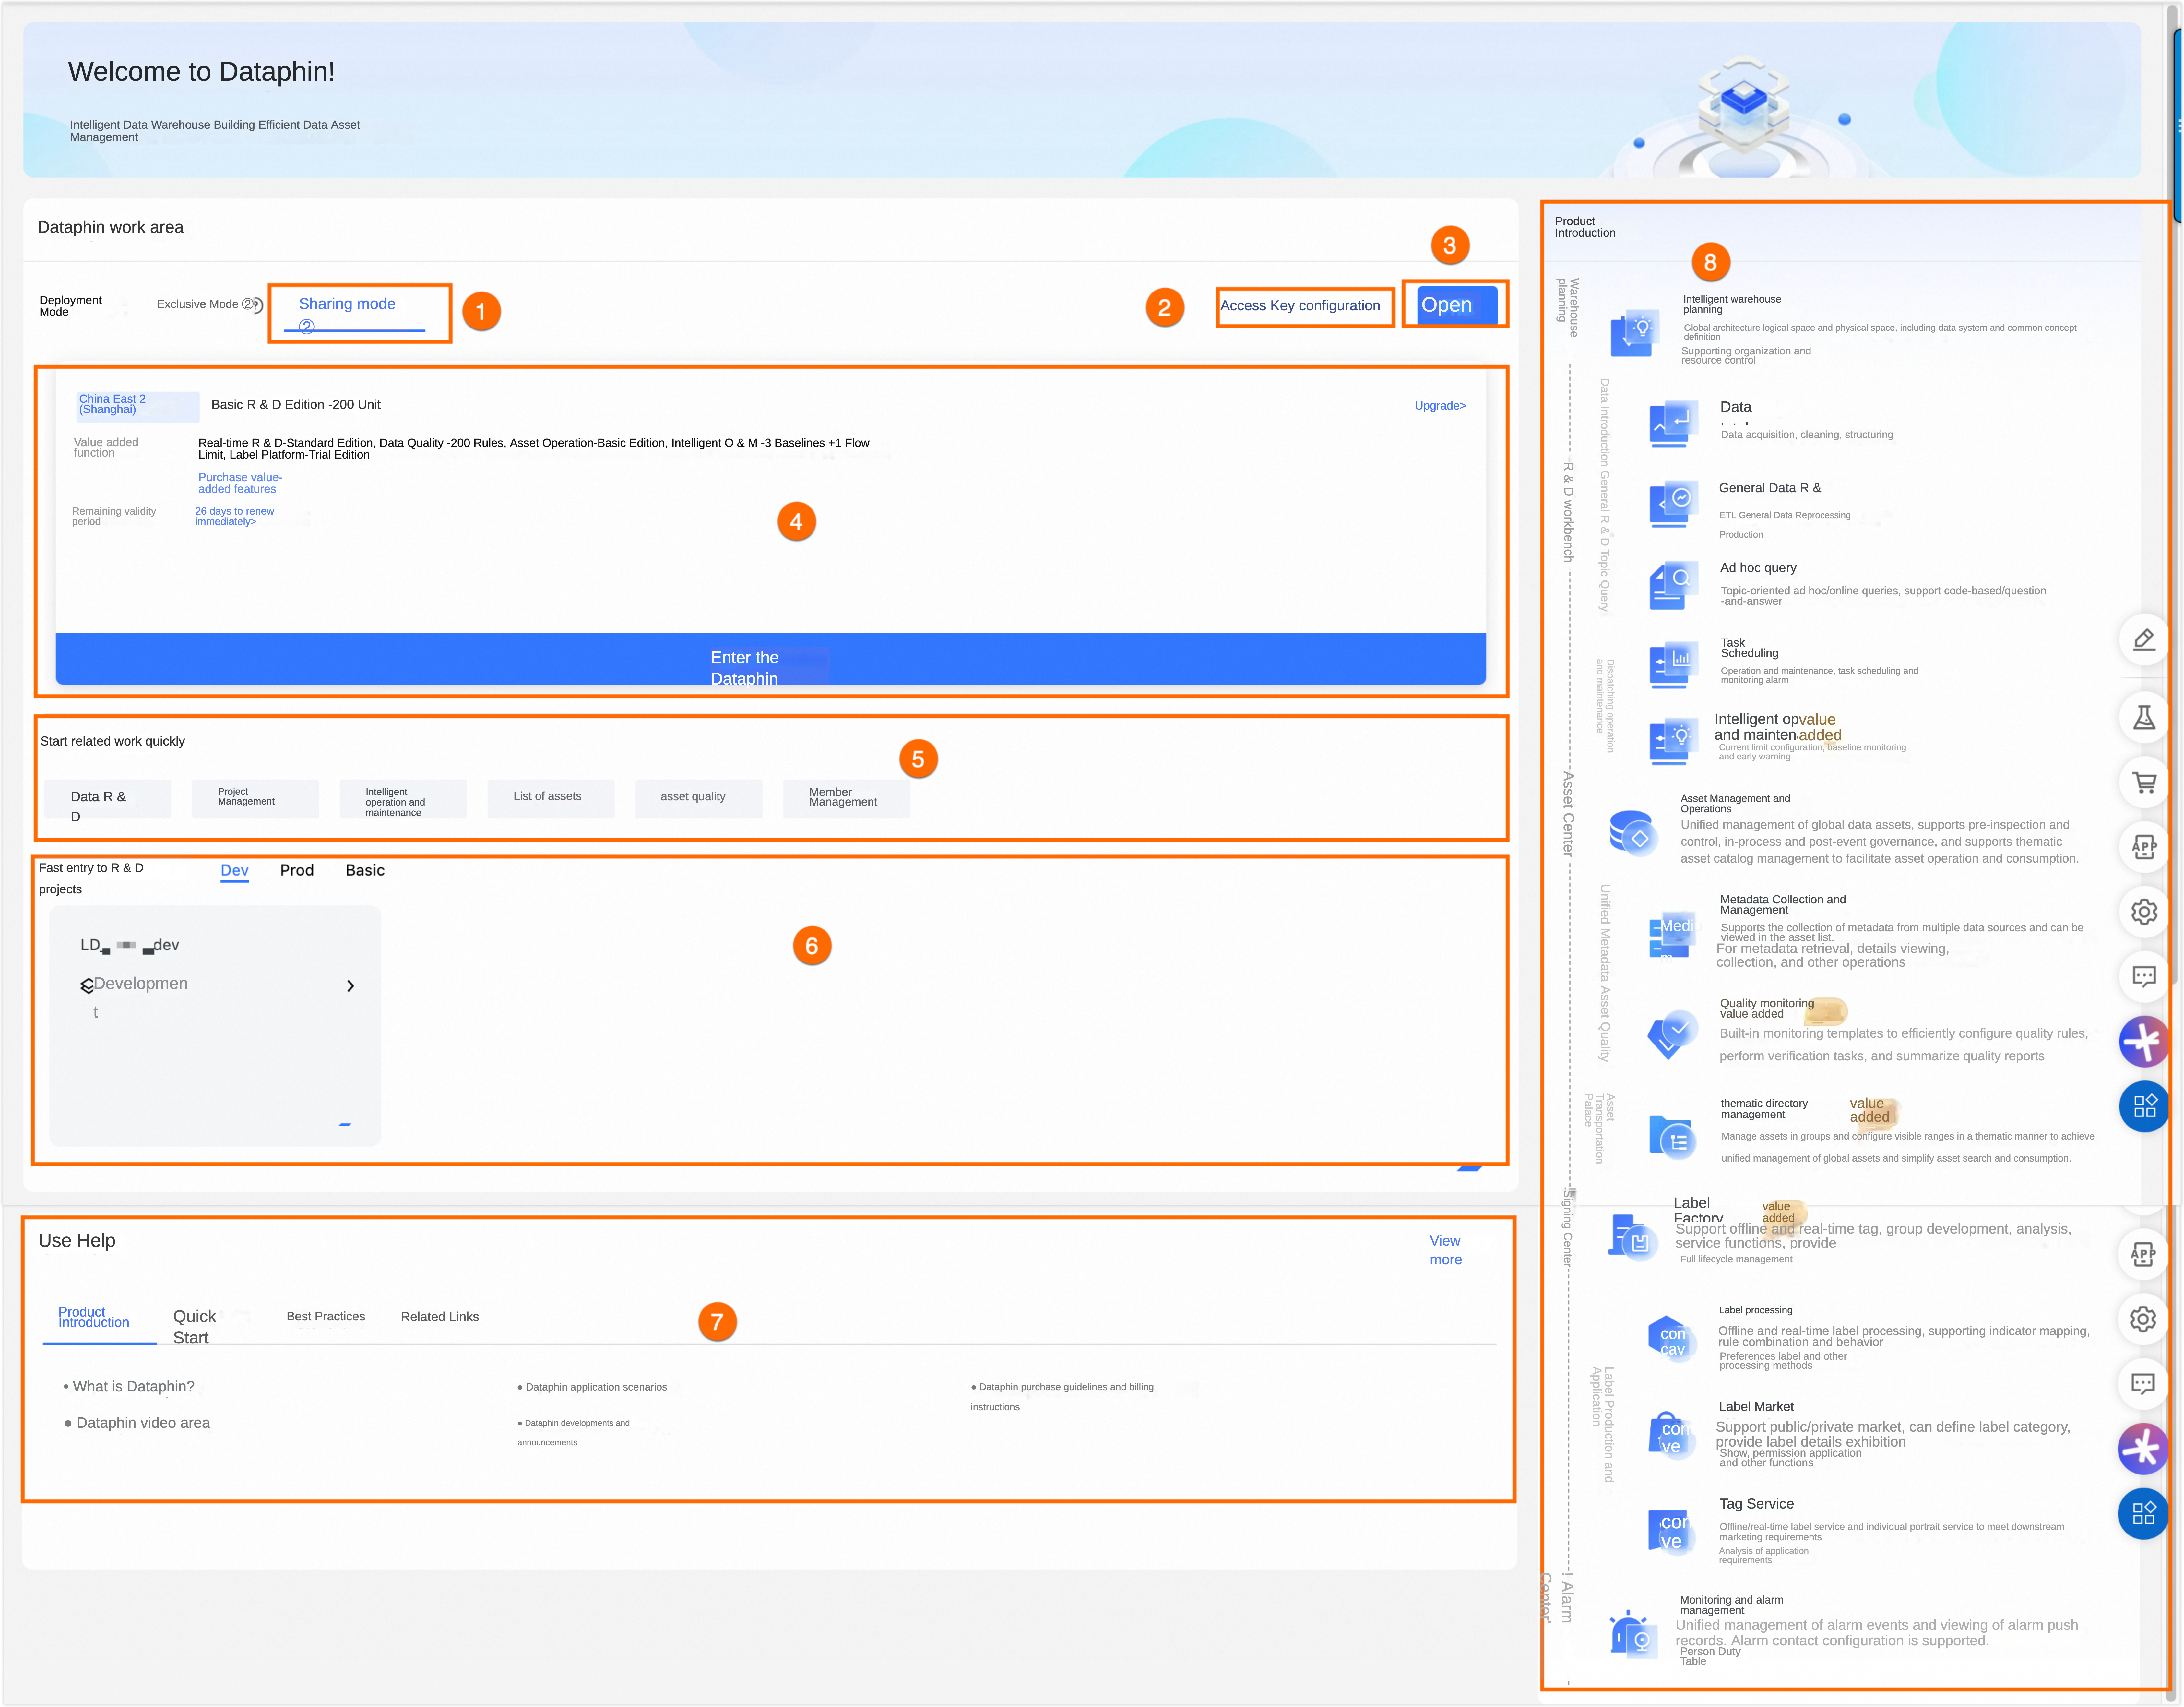Expand the LD dev Development project arrow
Viewport: 2184px width, 1707px height.
[350, 986]
